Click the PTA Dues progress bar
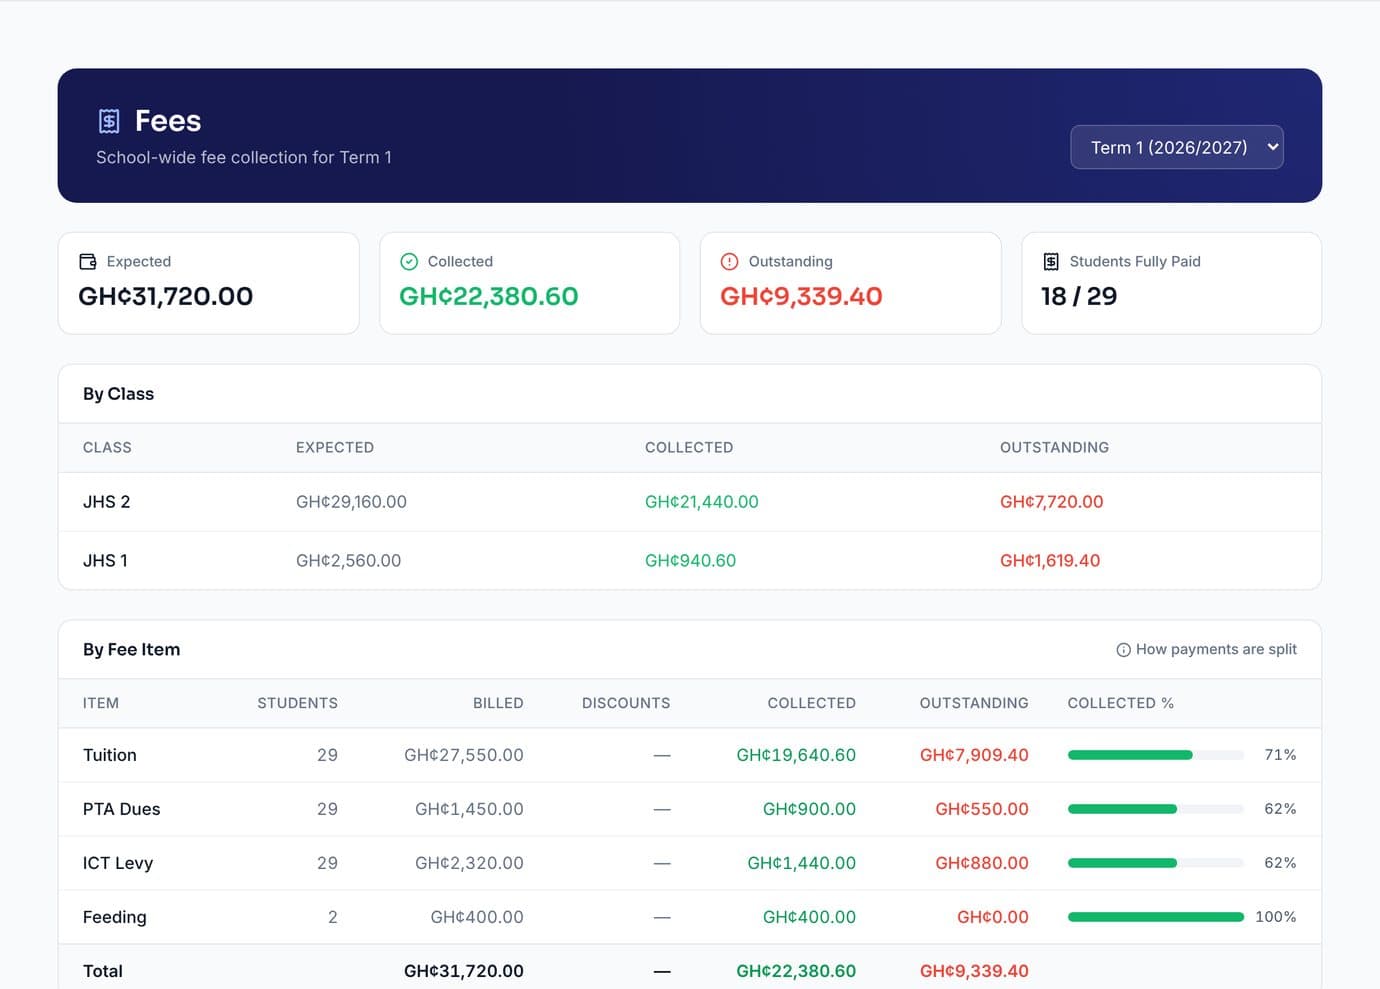Screen dimensions: 1380x989 click(1156, 809)
